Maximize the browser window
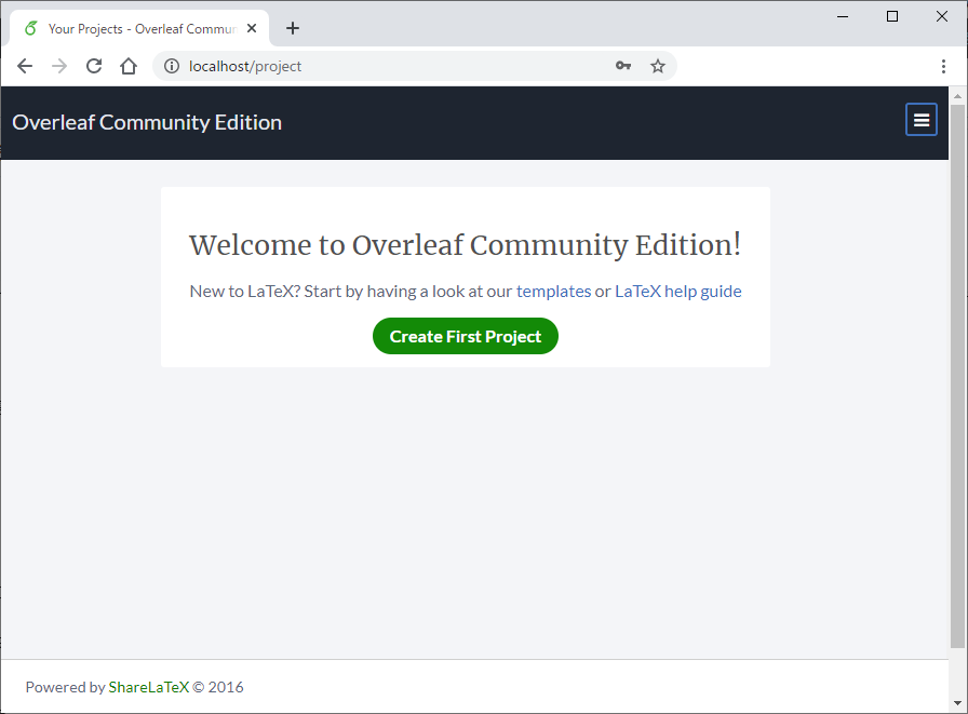This screenshot has height=714, width=968. tap(892, 17)
